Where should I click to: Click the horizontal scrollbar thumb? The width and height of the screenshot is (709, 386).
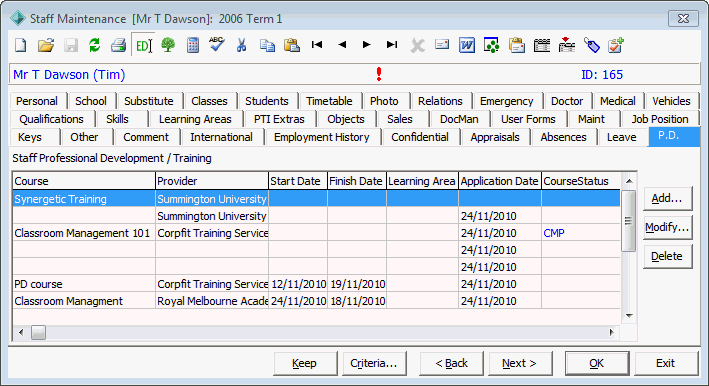click(x=38, y=333)
